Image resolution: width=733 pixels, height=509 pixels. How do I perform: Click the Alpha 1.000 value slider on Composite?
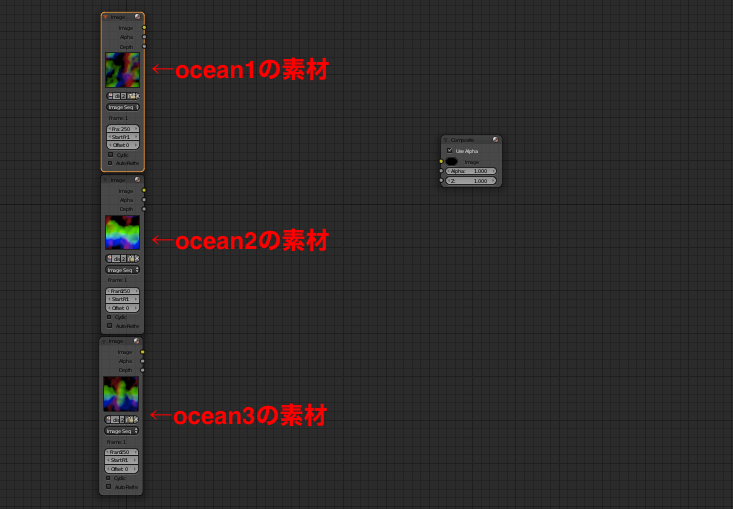point(471,171)
